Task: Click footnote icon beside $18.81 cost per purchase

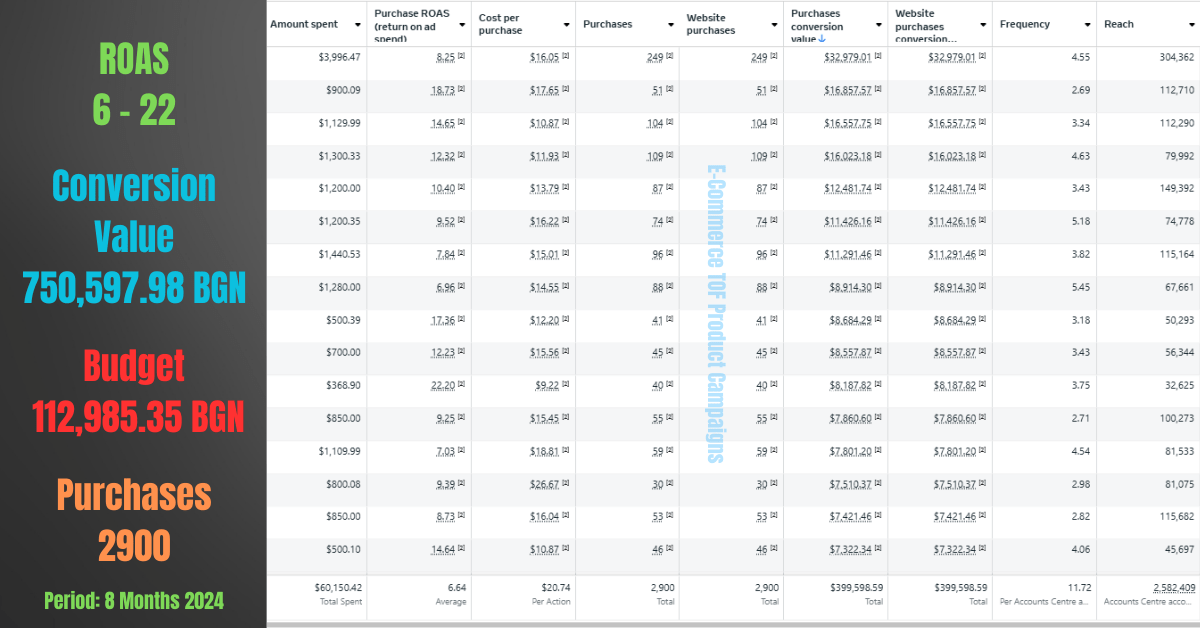Action: [566, 451]
